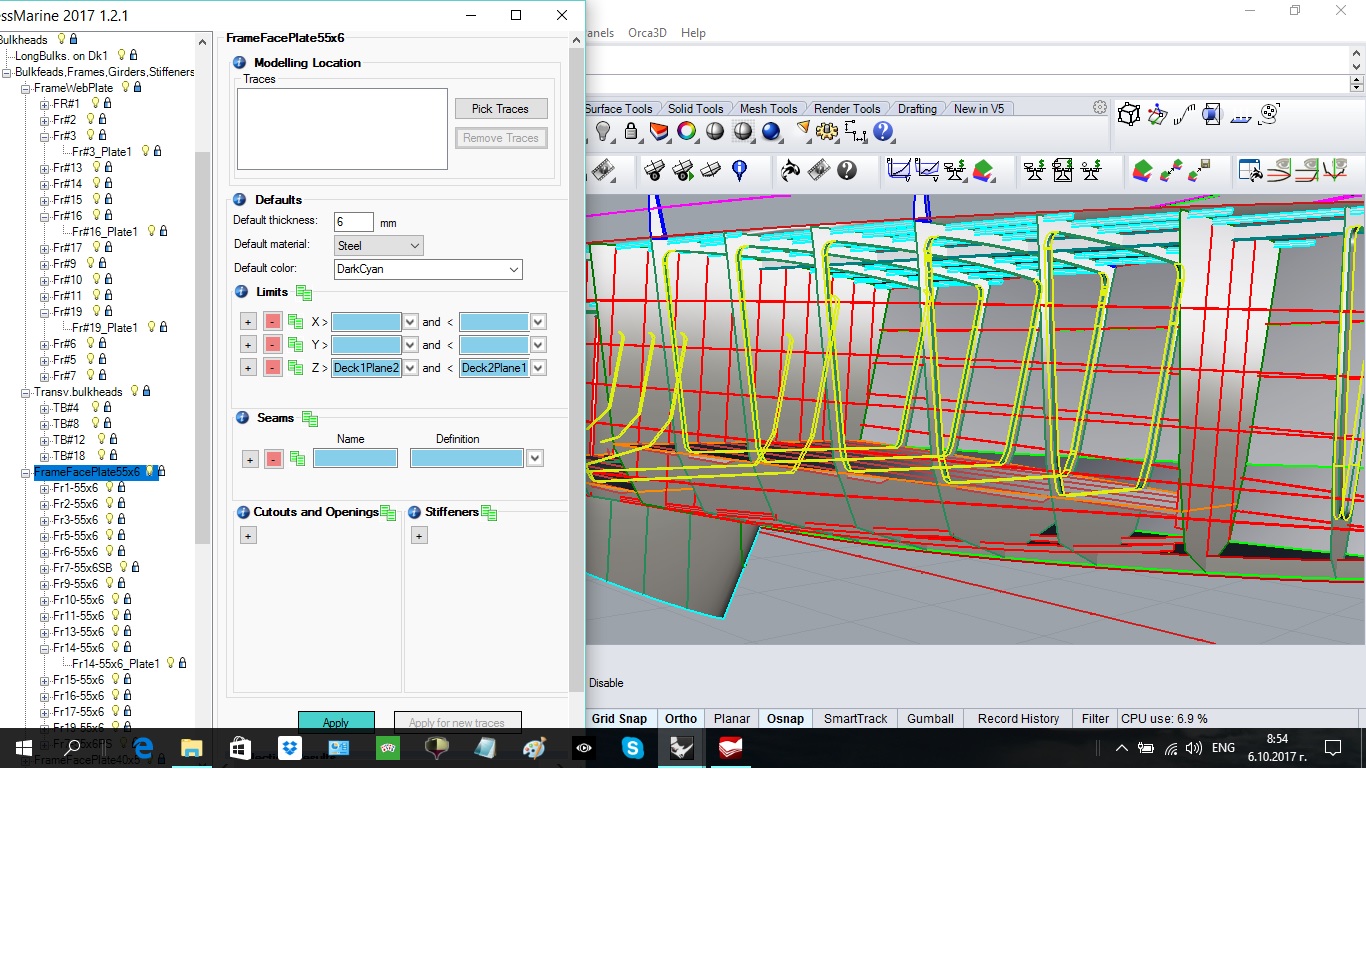Open the Default color DarkCyan dropdown

pyautogui.click(x=428, y=269)
